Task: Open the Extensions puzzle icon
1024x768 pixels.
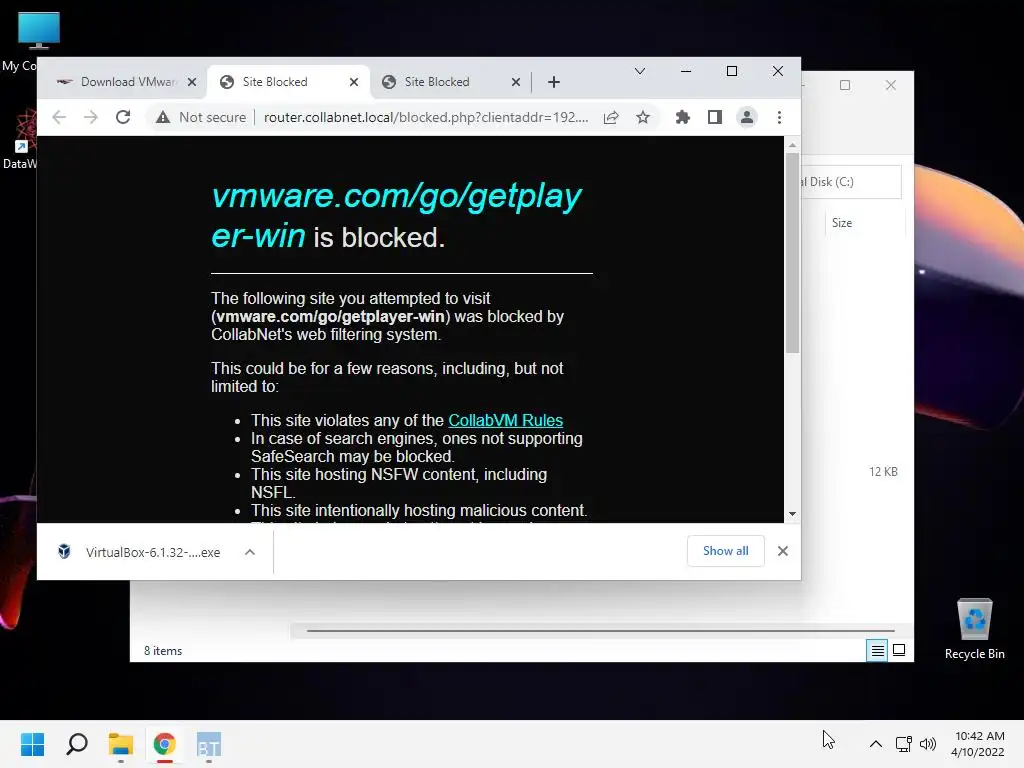Action: (682, 118)
